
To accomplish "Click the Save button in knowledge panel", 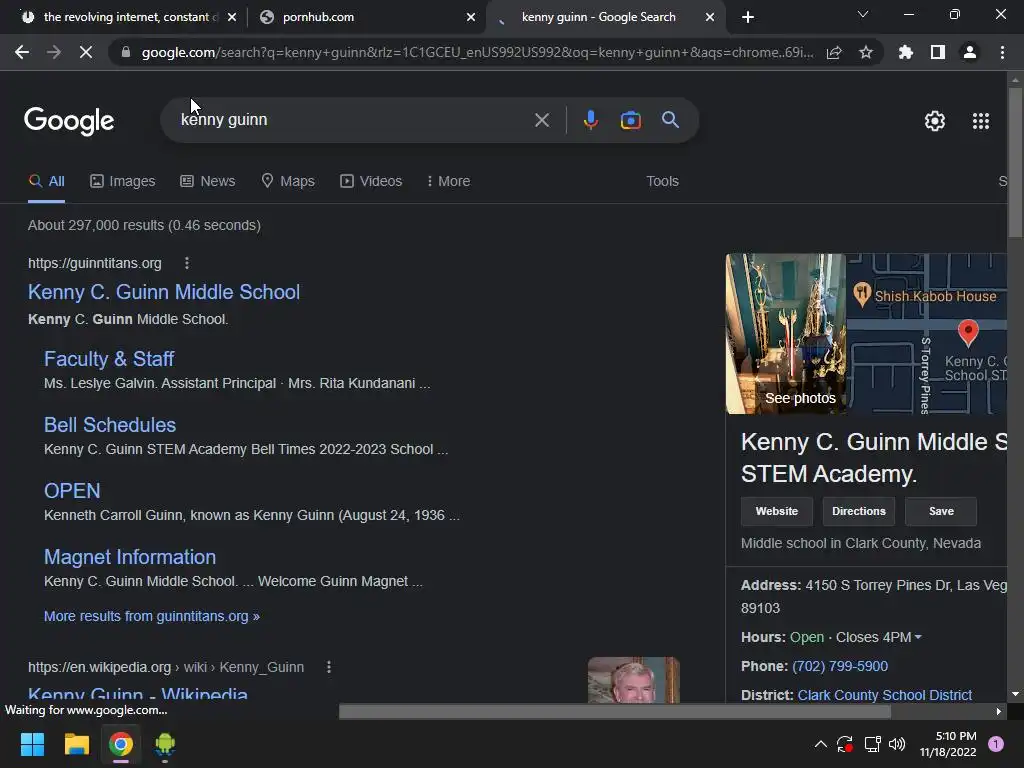I will tap(941, 511).
